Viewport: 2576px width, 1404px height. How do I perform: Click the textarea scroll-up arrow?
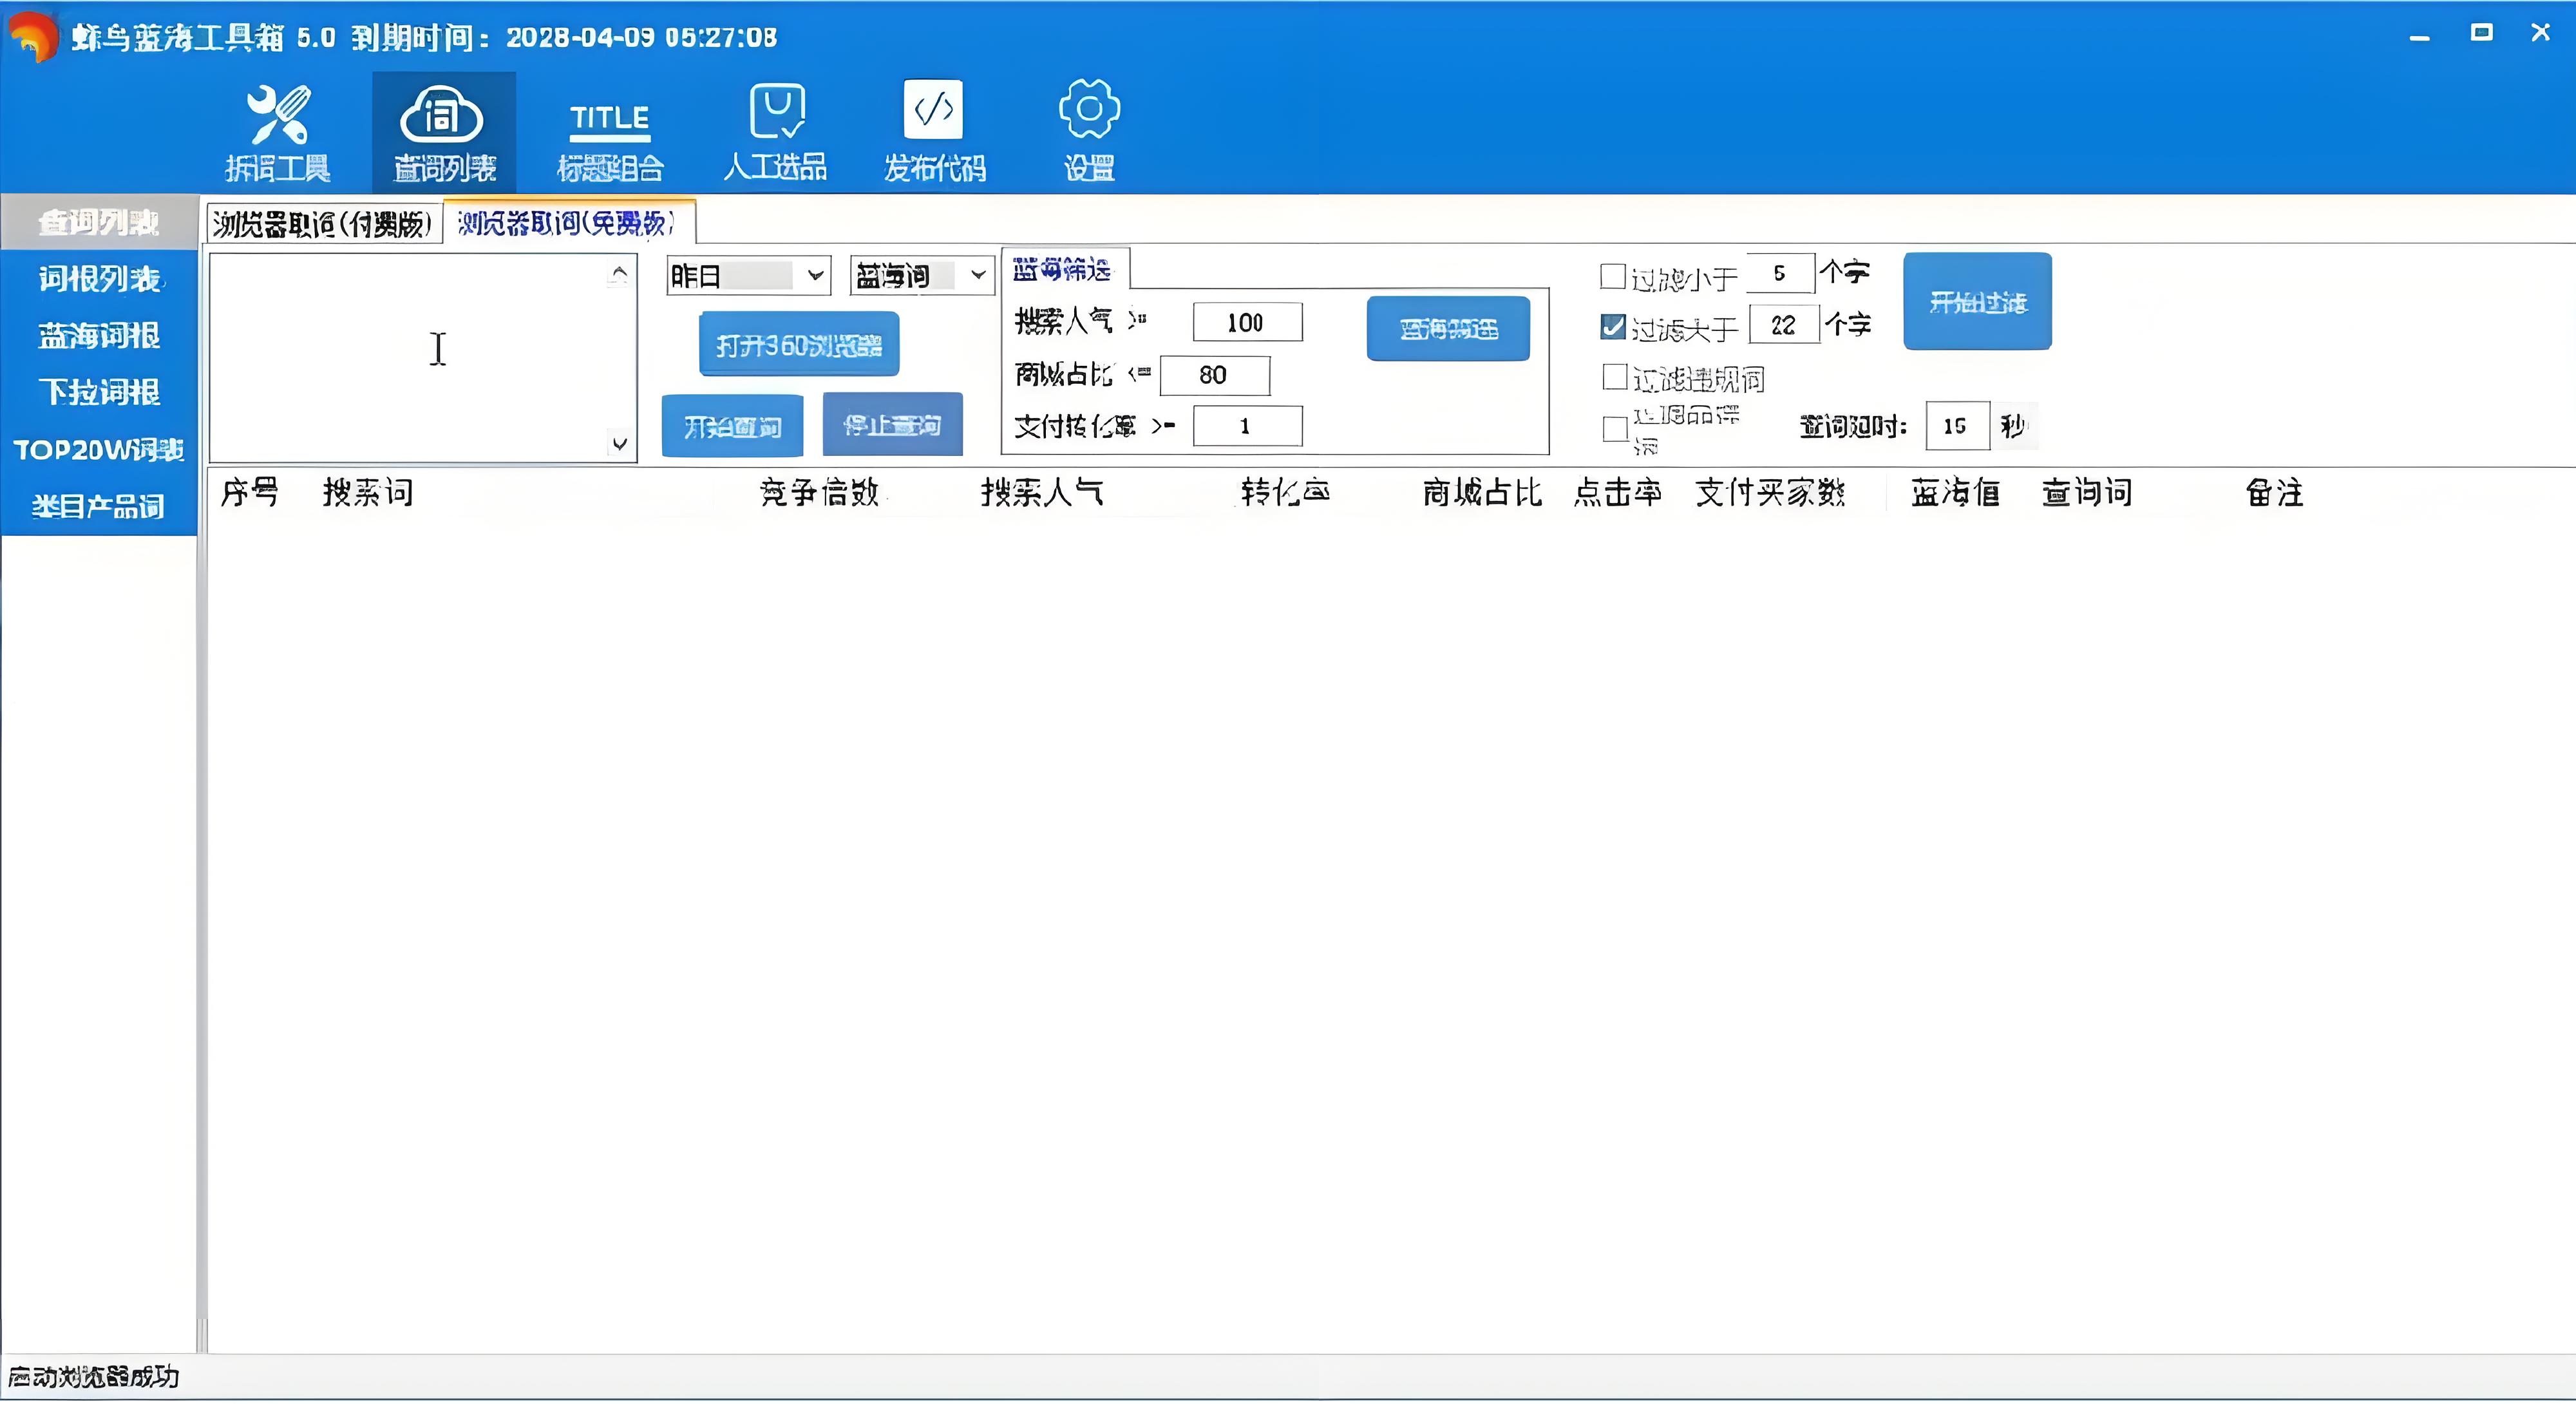[619, 273]
